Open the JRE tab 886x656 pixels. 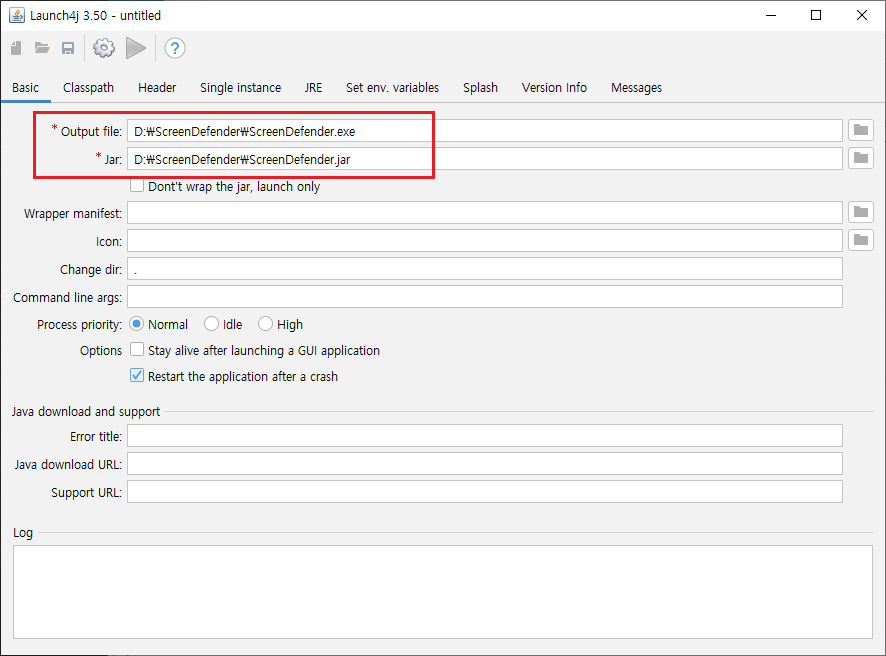(x=313, y=88)
